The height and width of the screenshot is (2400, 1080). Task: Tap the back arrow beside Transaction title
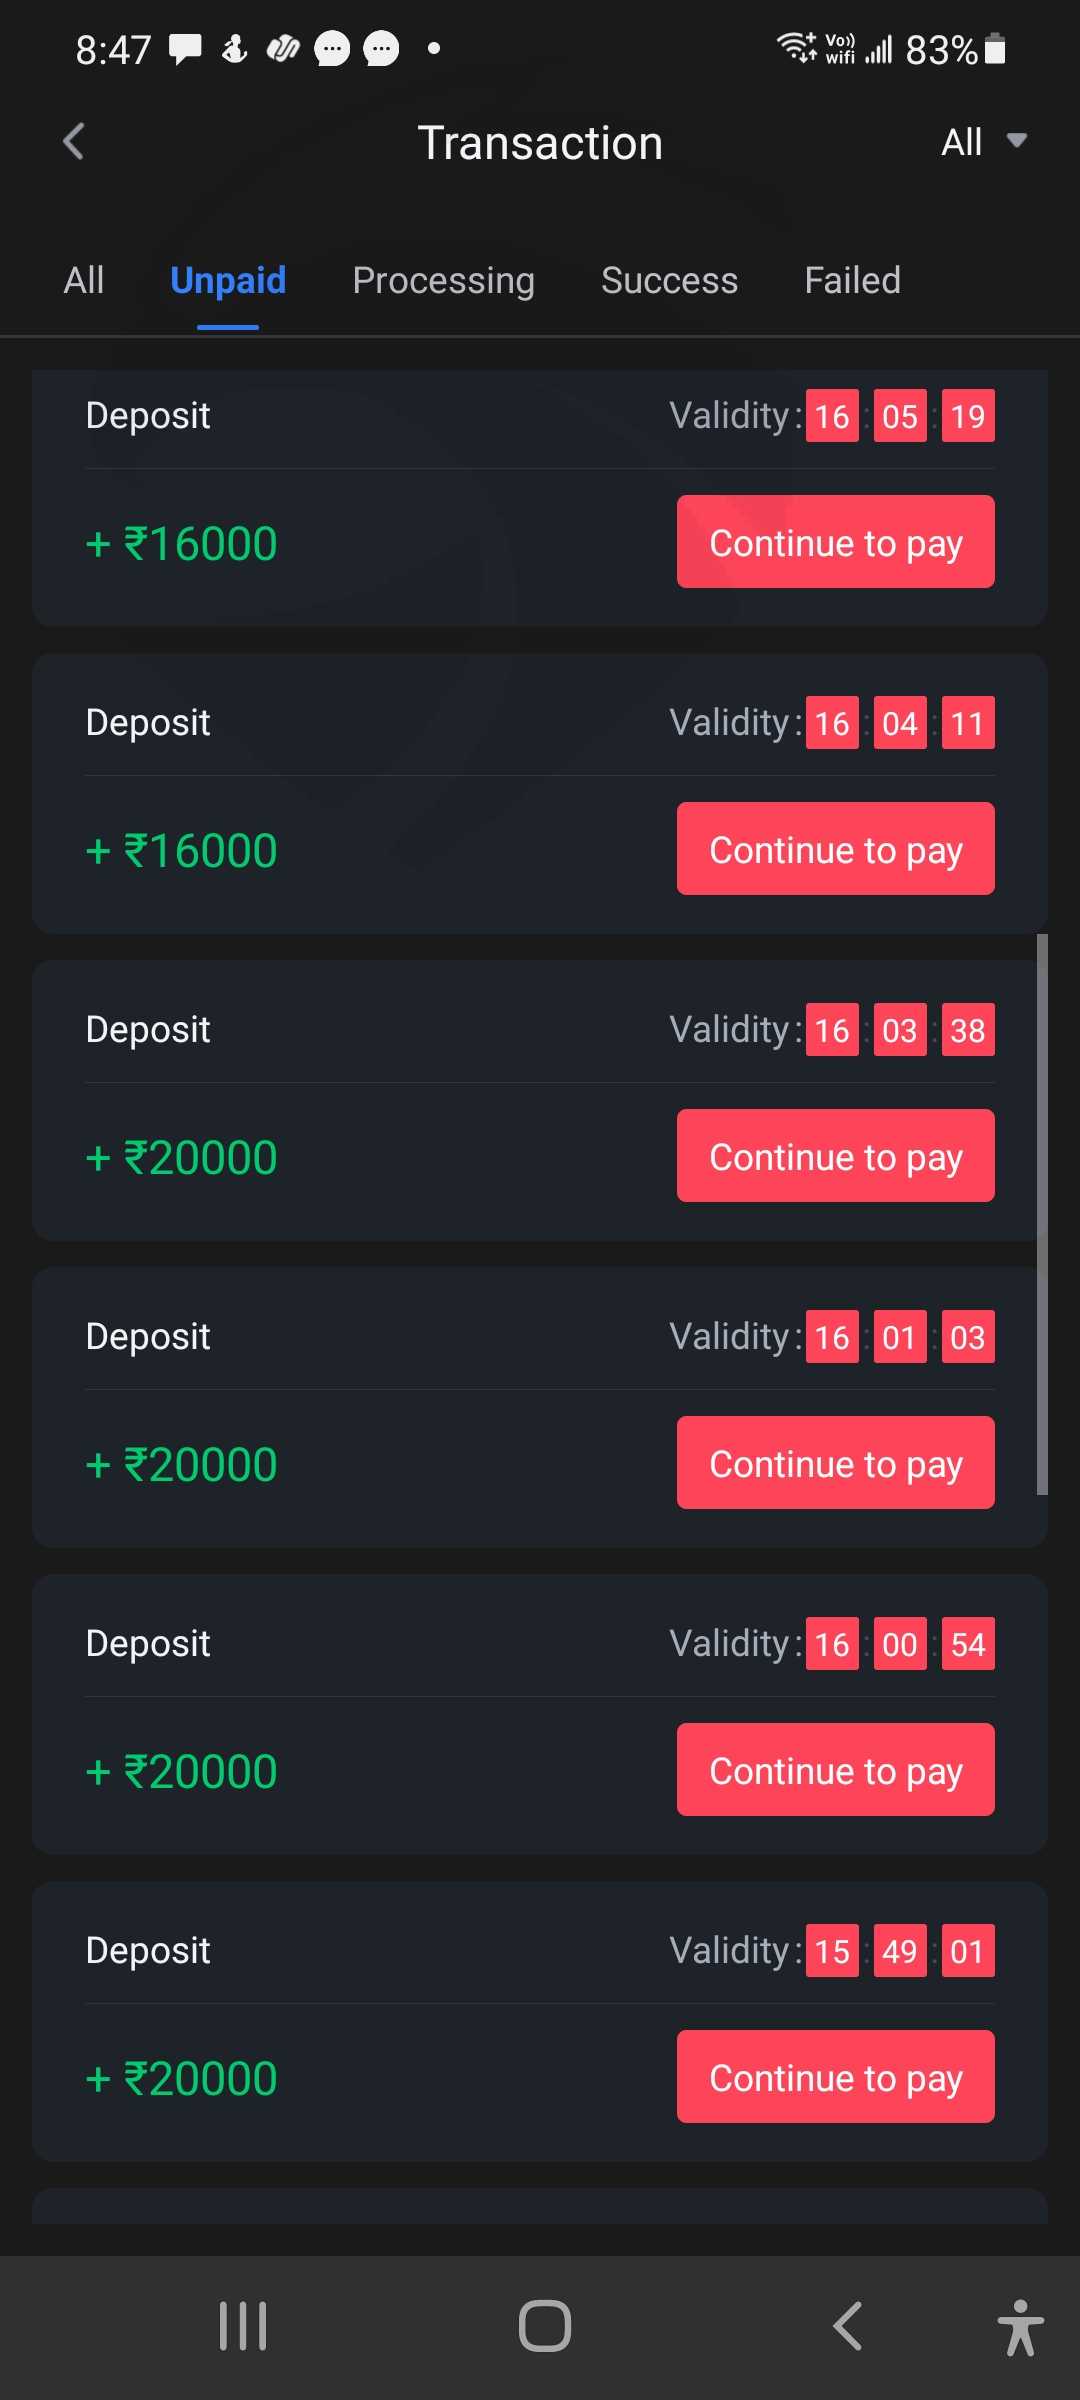click(x=74, y=142)
